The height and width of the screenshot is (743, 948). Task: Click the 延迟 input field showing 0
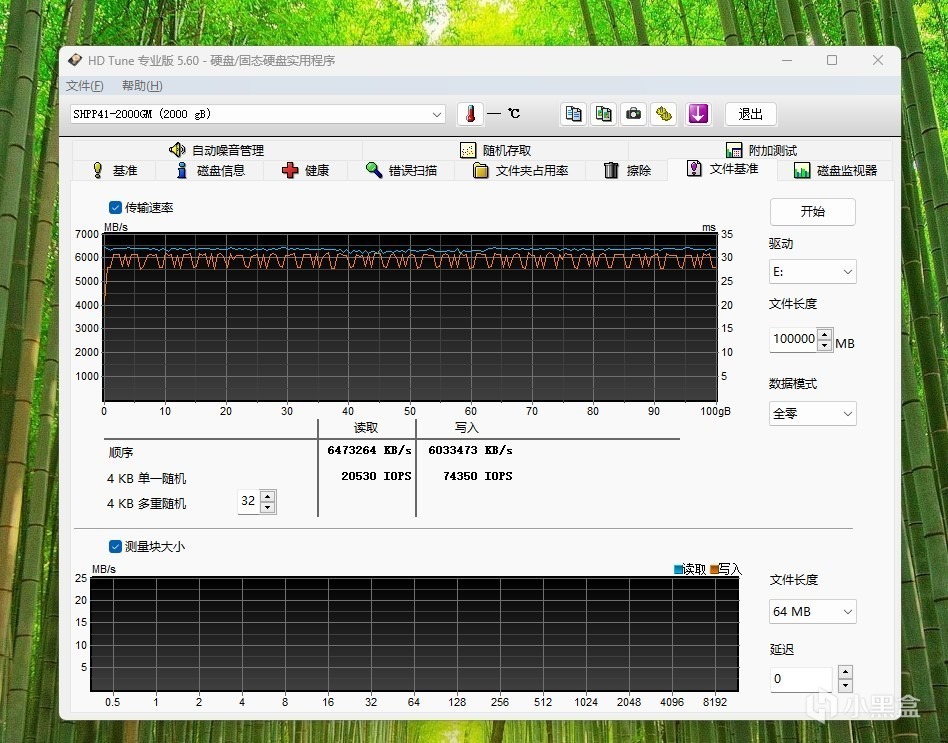pos(802,679)
